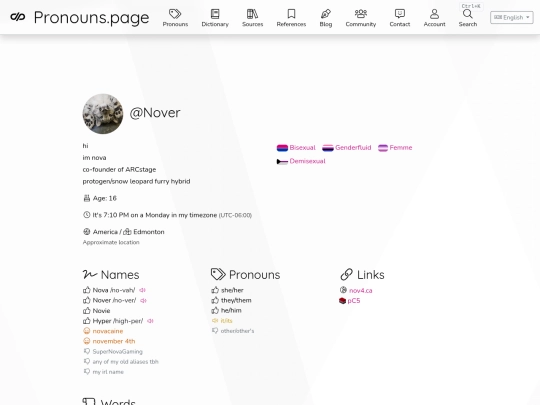Open the she/her pronoun link
Viewport: 540px width, 405px height.
click(x=232, y=290)
